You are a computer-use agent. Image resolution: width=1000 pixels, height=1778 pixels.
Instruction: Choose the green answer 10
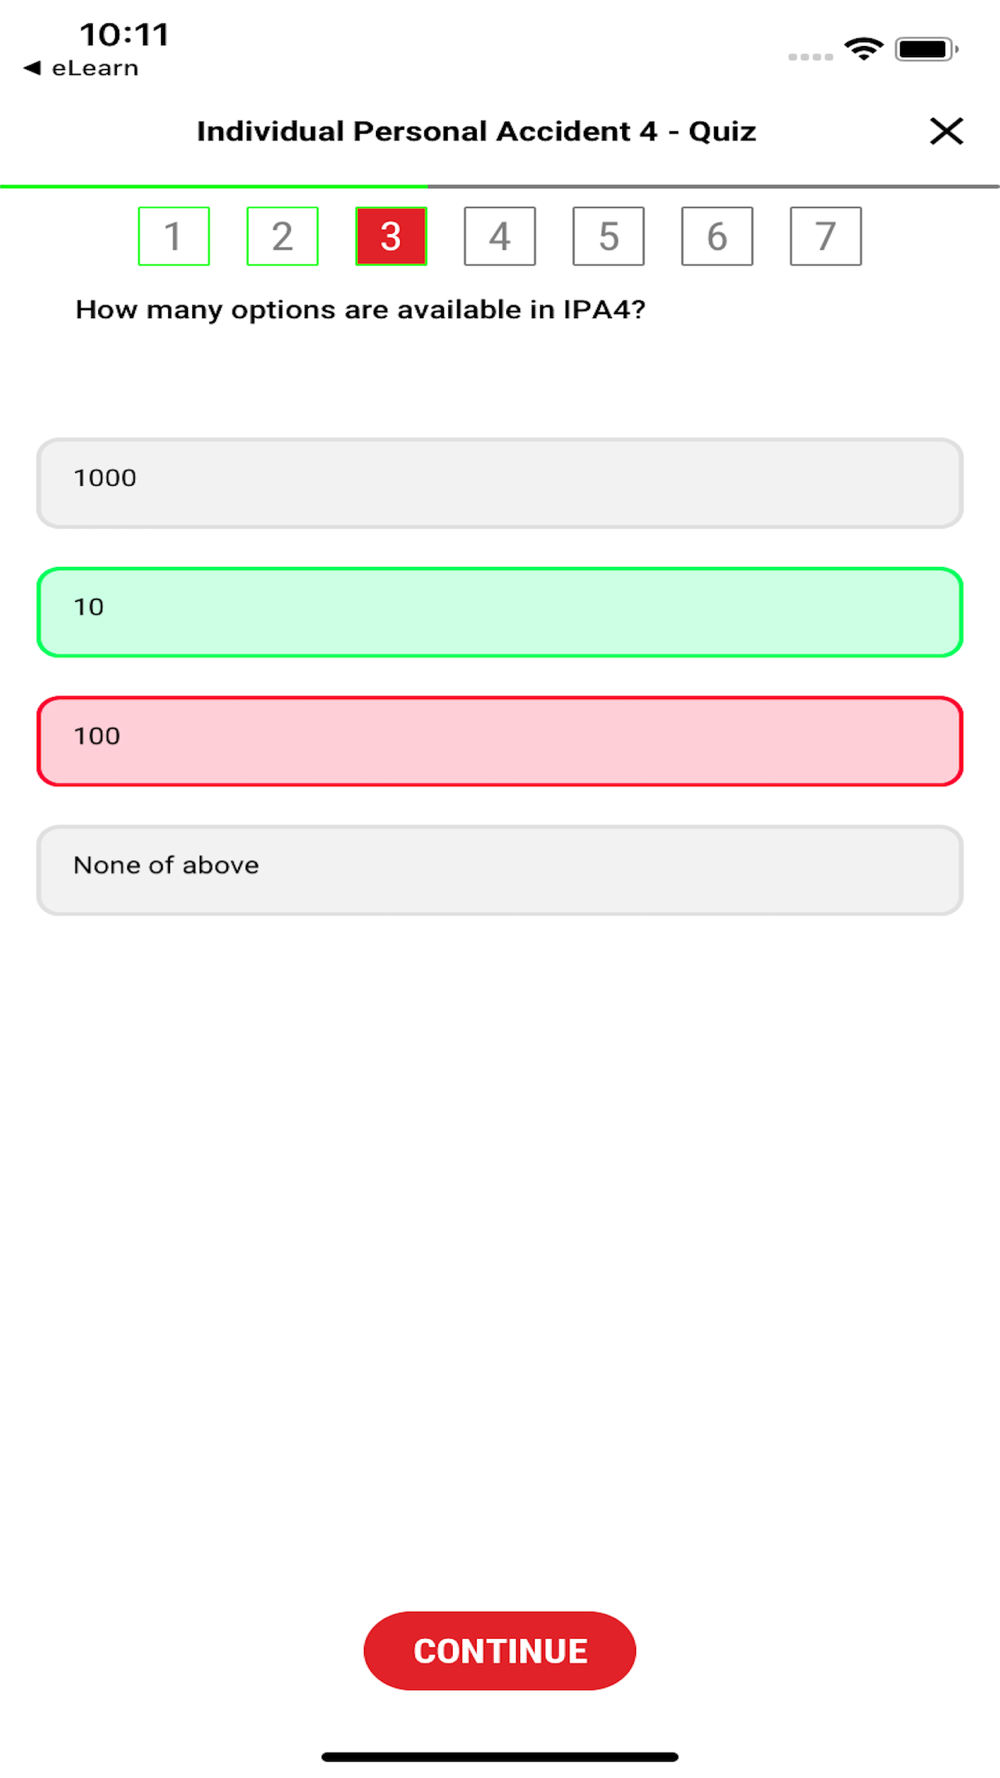pos(500,612)
